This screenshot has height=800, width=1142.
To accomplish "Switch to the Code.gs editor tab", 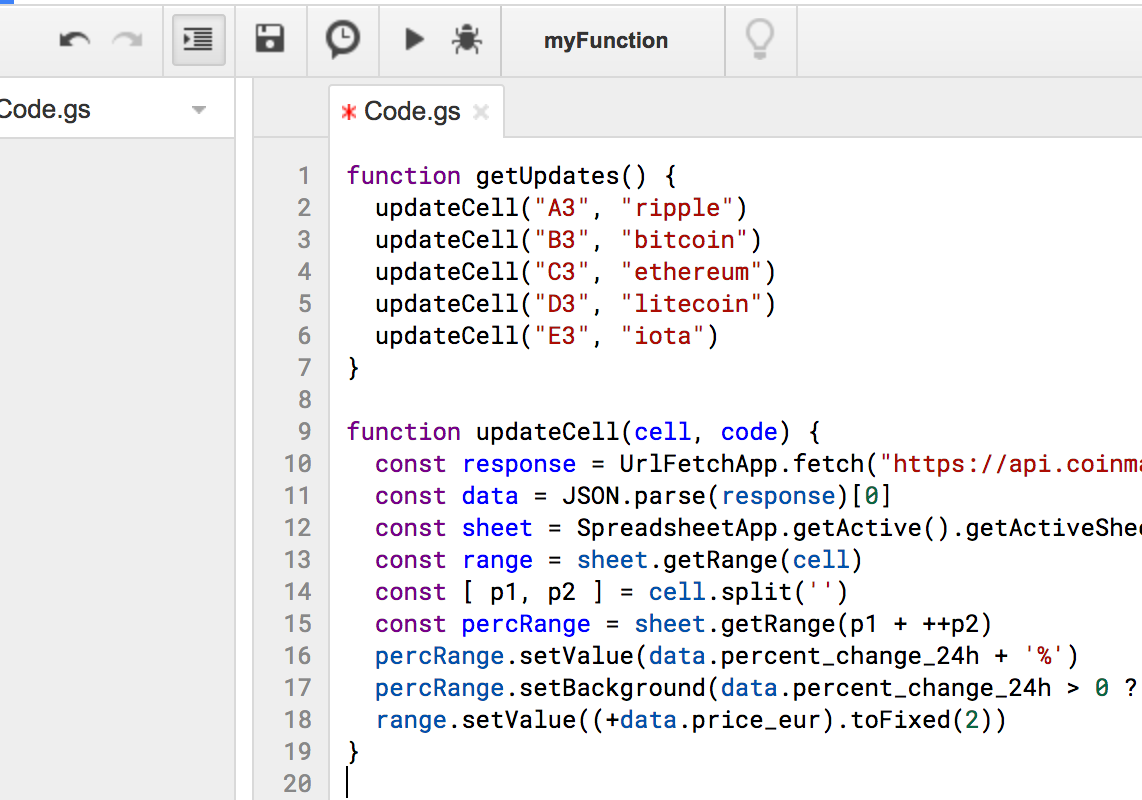I will pyautogui.click(x=411, y=112).
